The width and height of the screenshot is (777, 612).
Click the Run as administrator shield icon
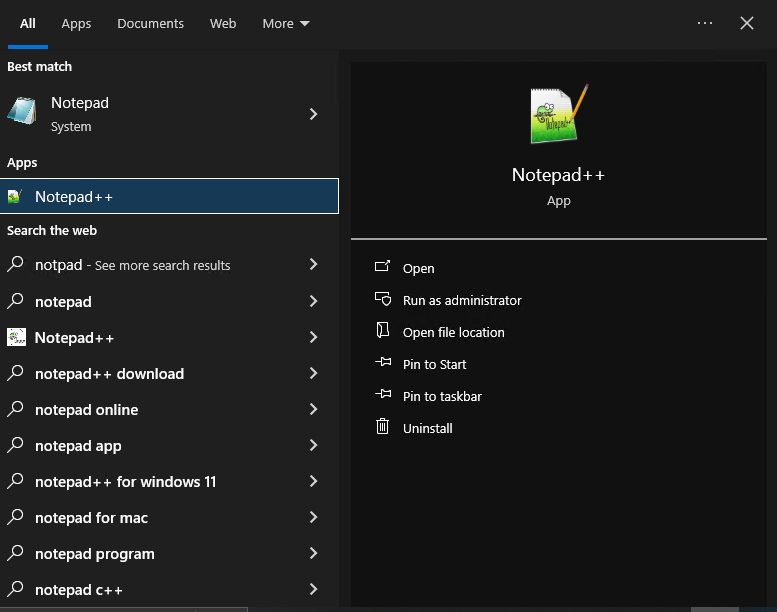(x=383, y=299)
